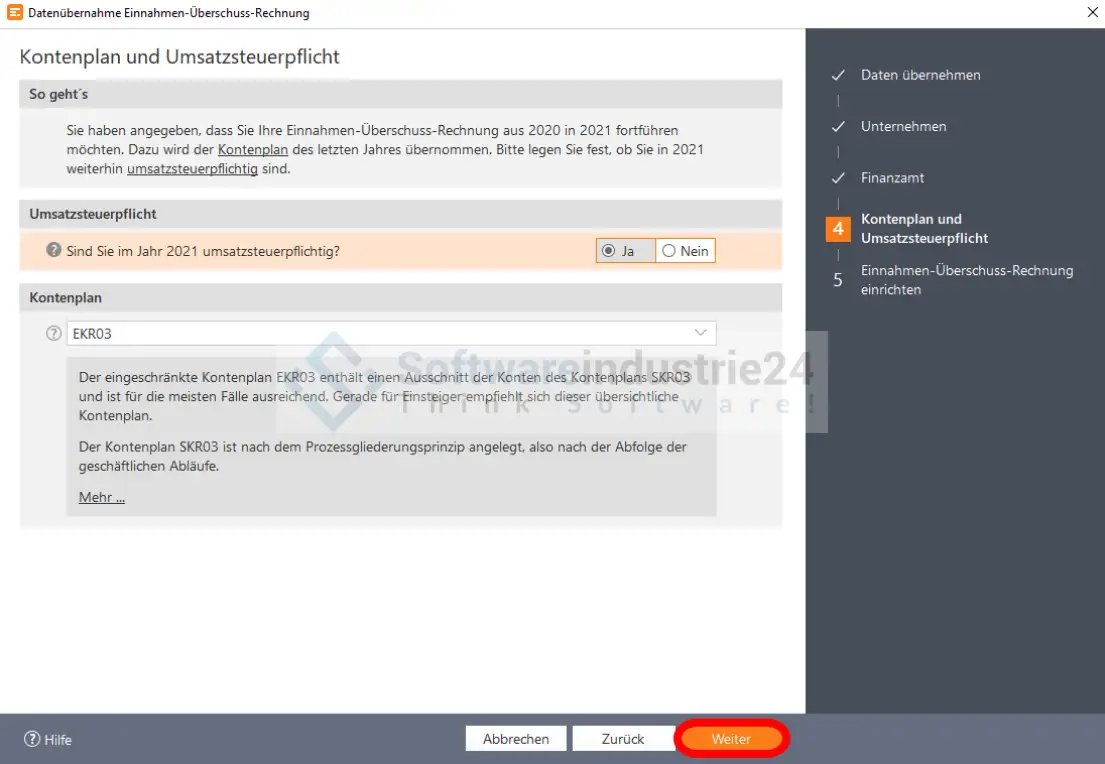Cancel the wizard with Abbrechen
This screenshot has height=764, width=1105.
(x=516, y=739)
